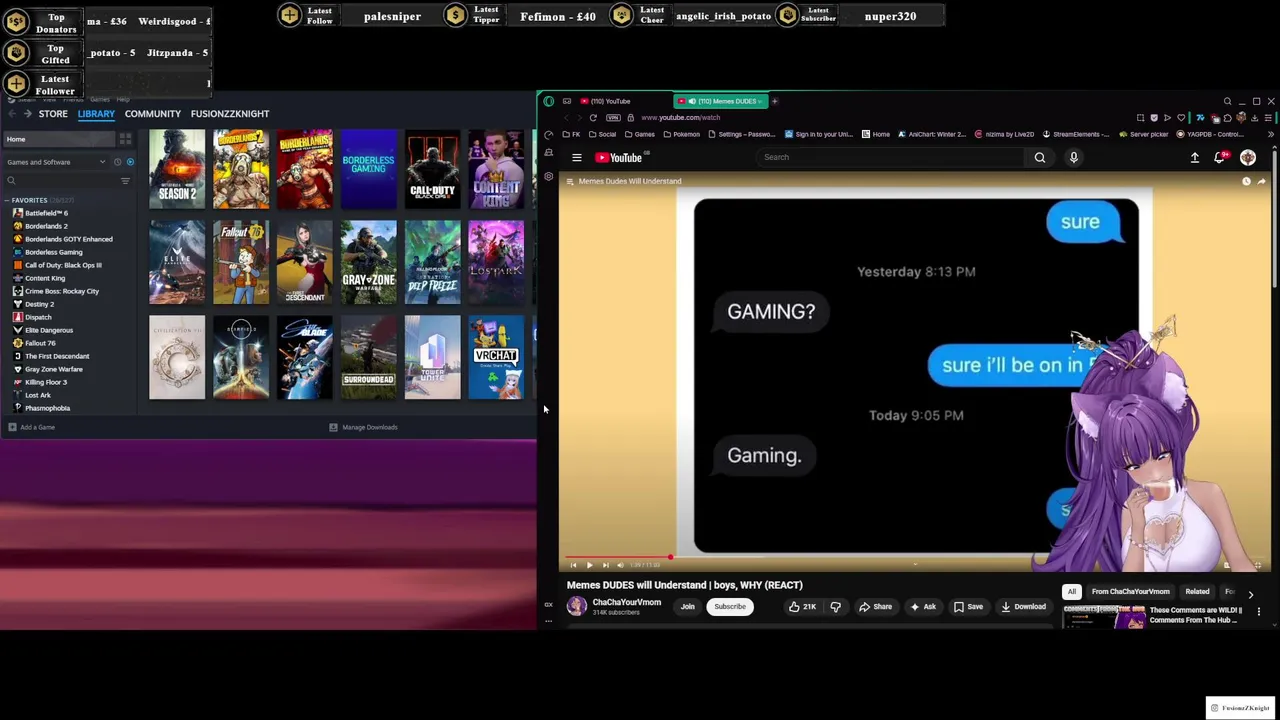Click Add a Game in Steam
The image size is (1280, 720).
(32, 428)
